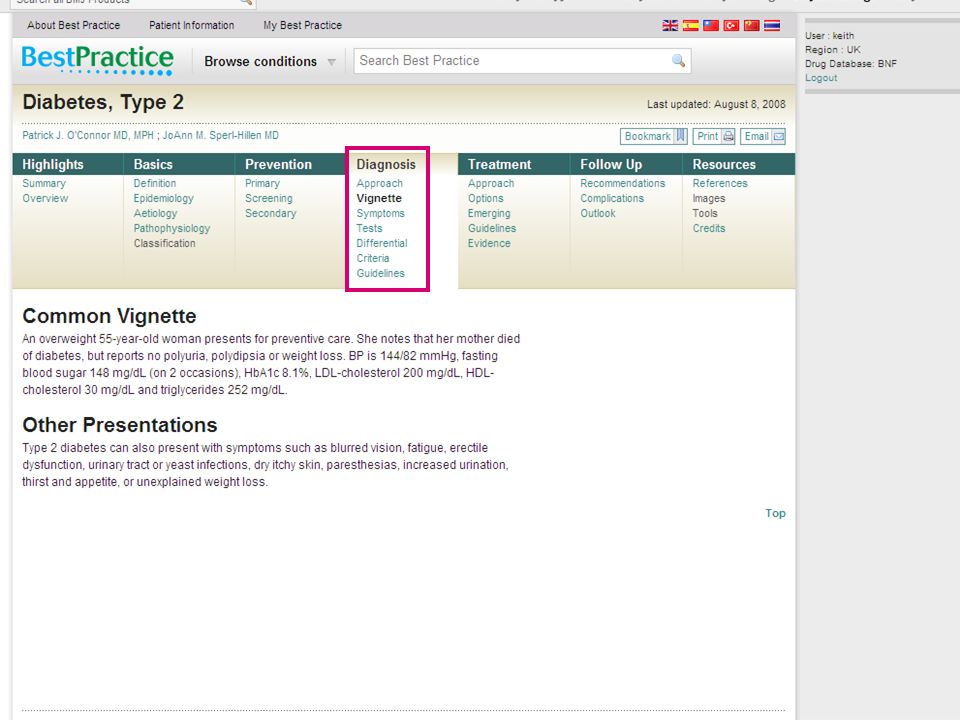Go to Primary prevention
The height and width of the screenshot is (720, 960).
click(x=263, y=183)
